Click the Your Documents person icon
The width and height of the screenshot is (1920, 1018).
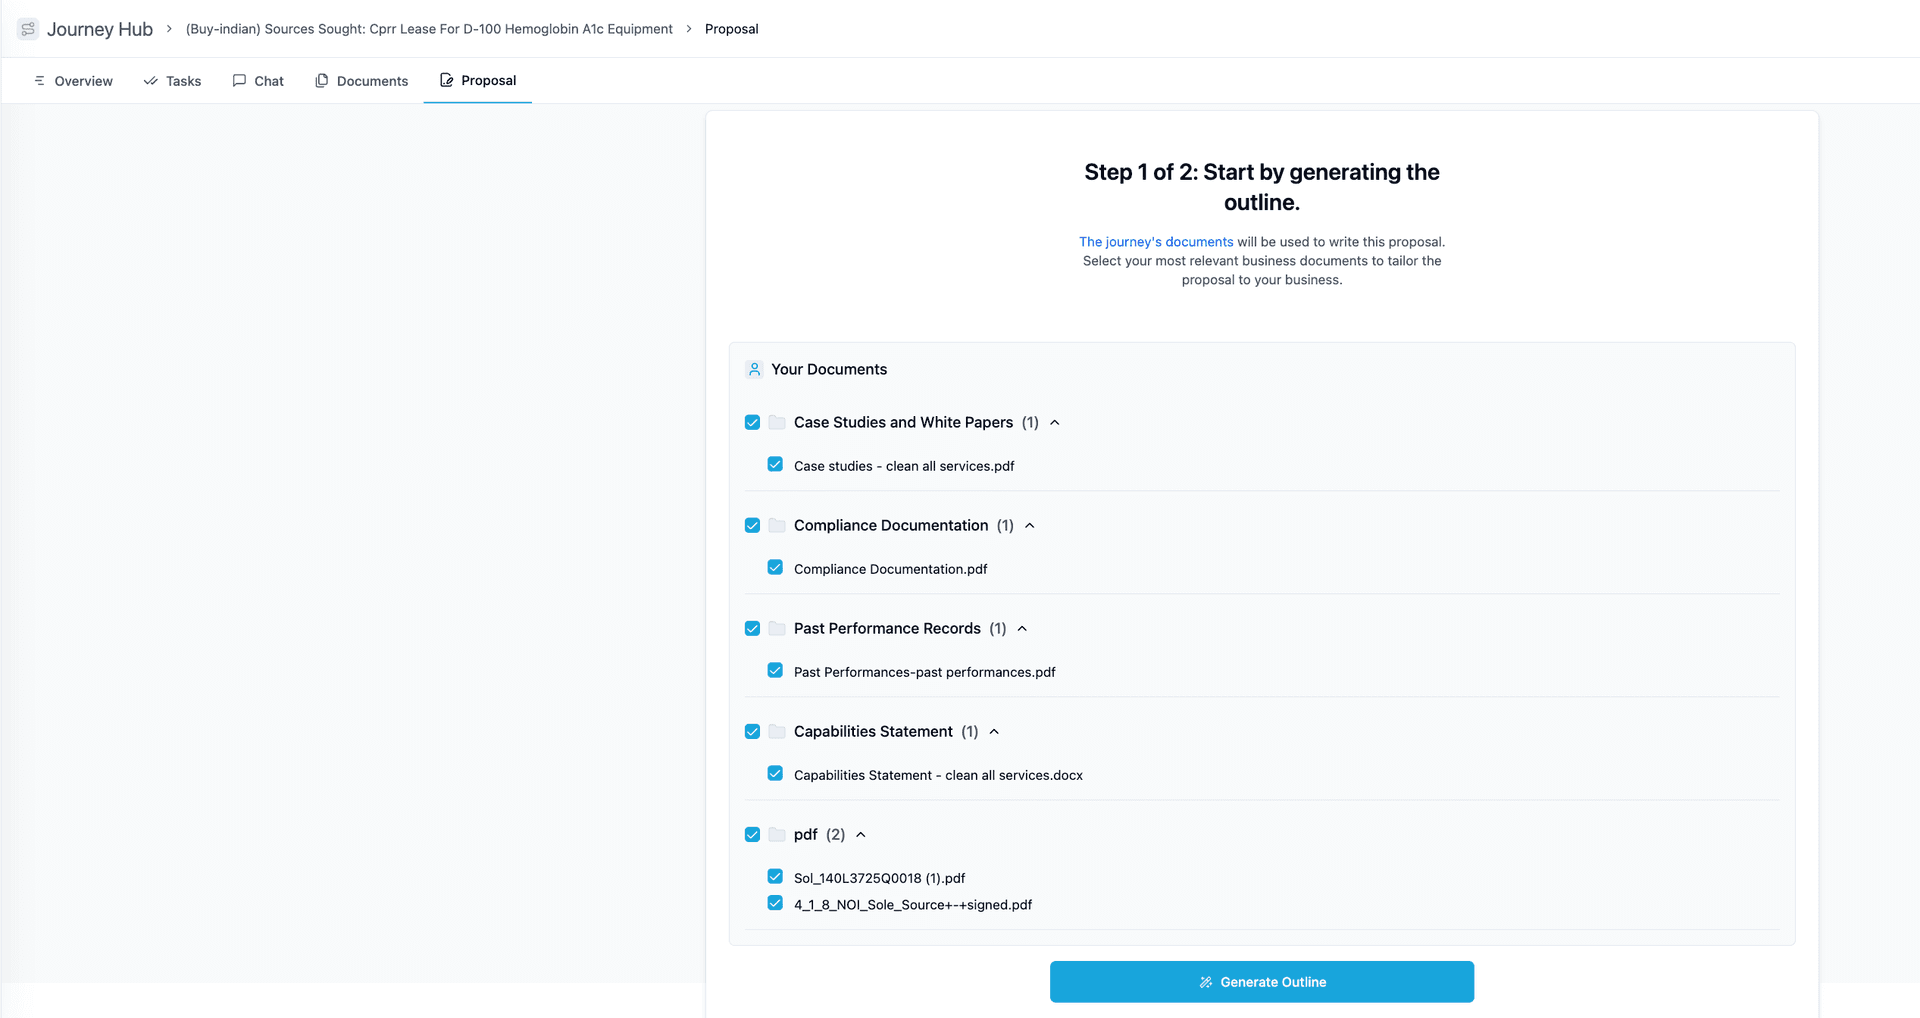(755, 369)
